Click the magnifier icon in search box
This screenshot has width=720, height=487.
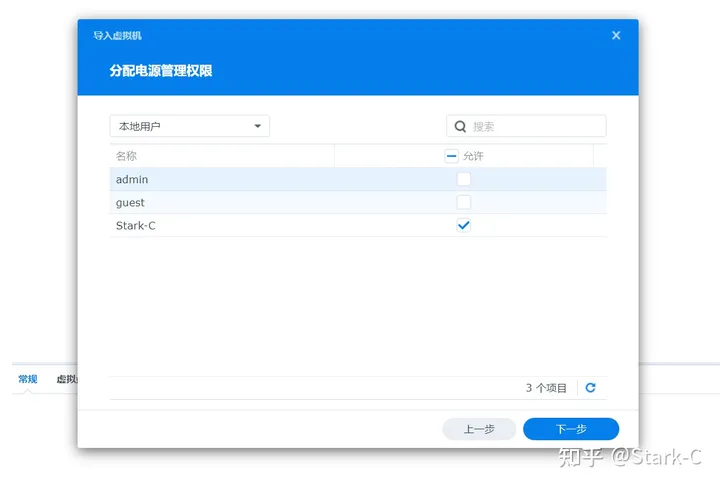pyautogui.click(x=460, y=127)
